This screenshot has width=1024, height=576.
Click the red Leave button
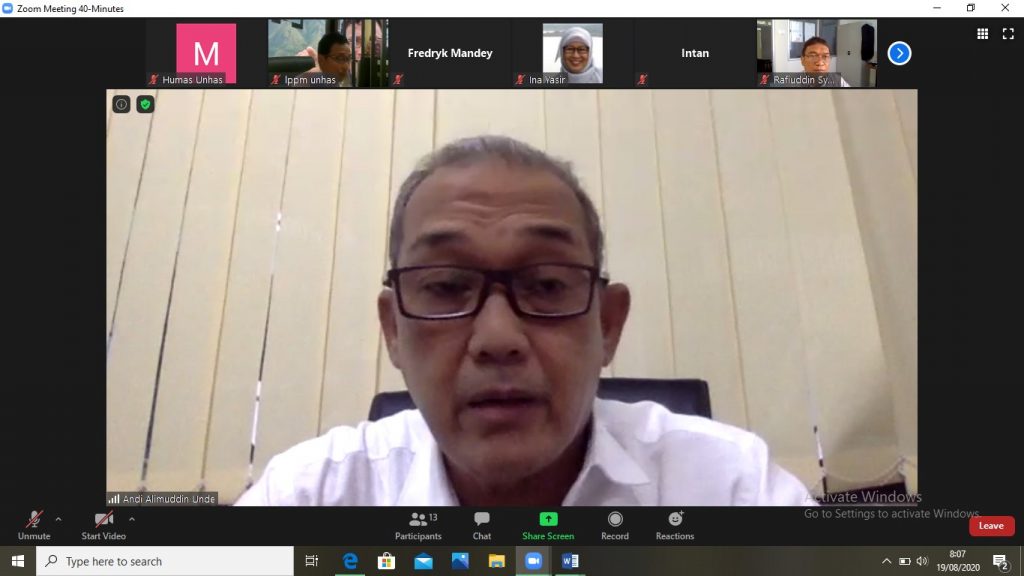[990, 525]
